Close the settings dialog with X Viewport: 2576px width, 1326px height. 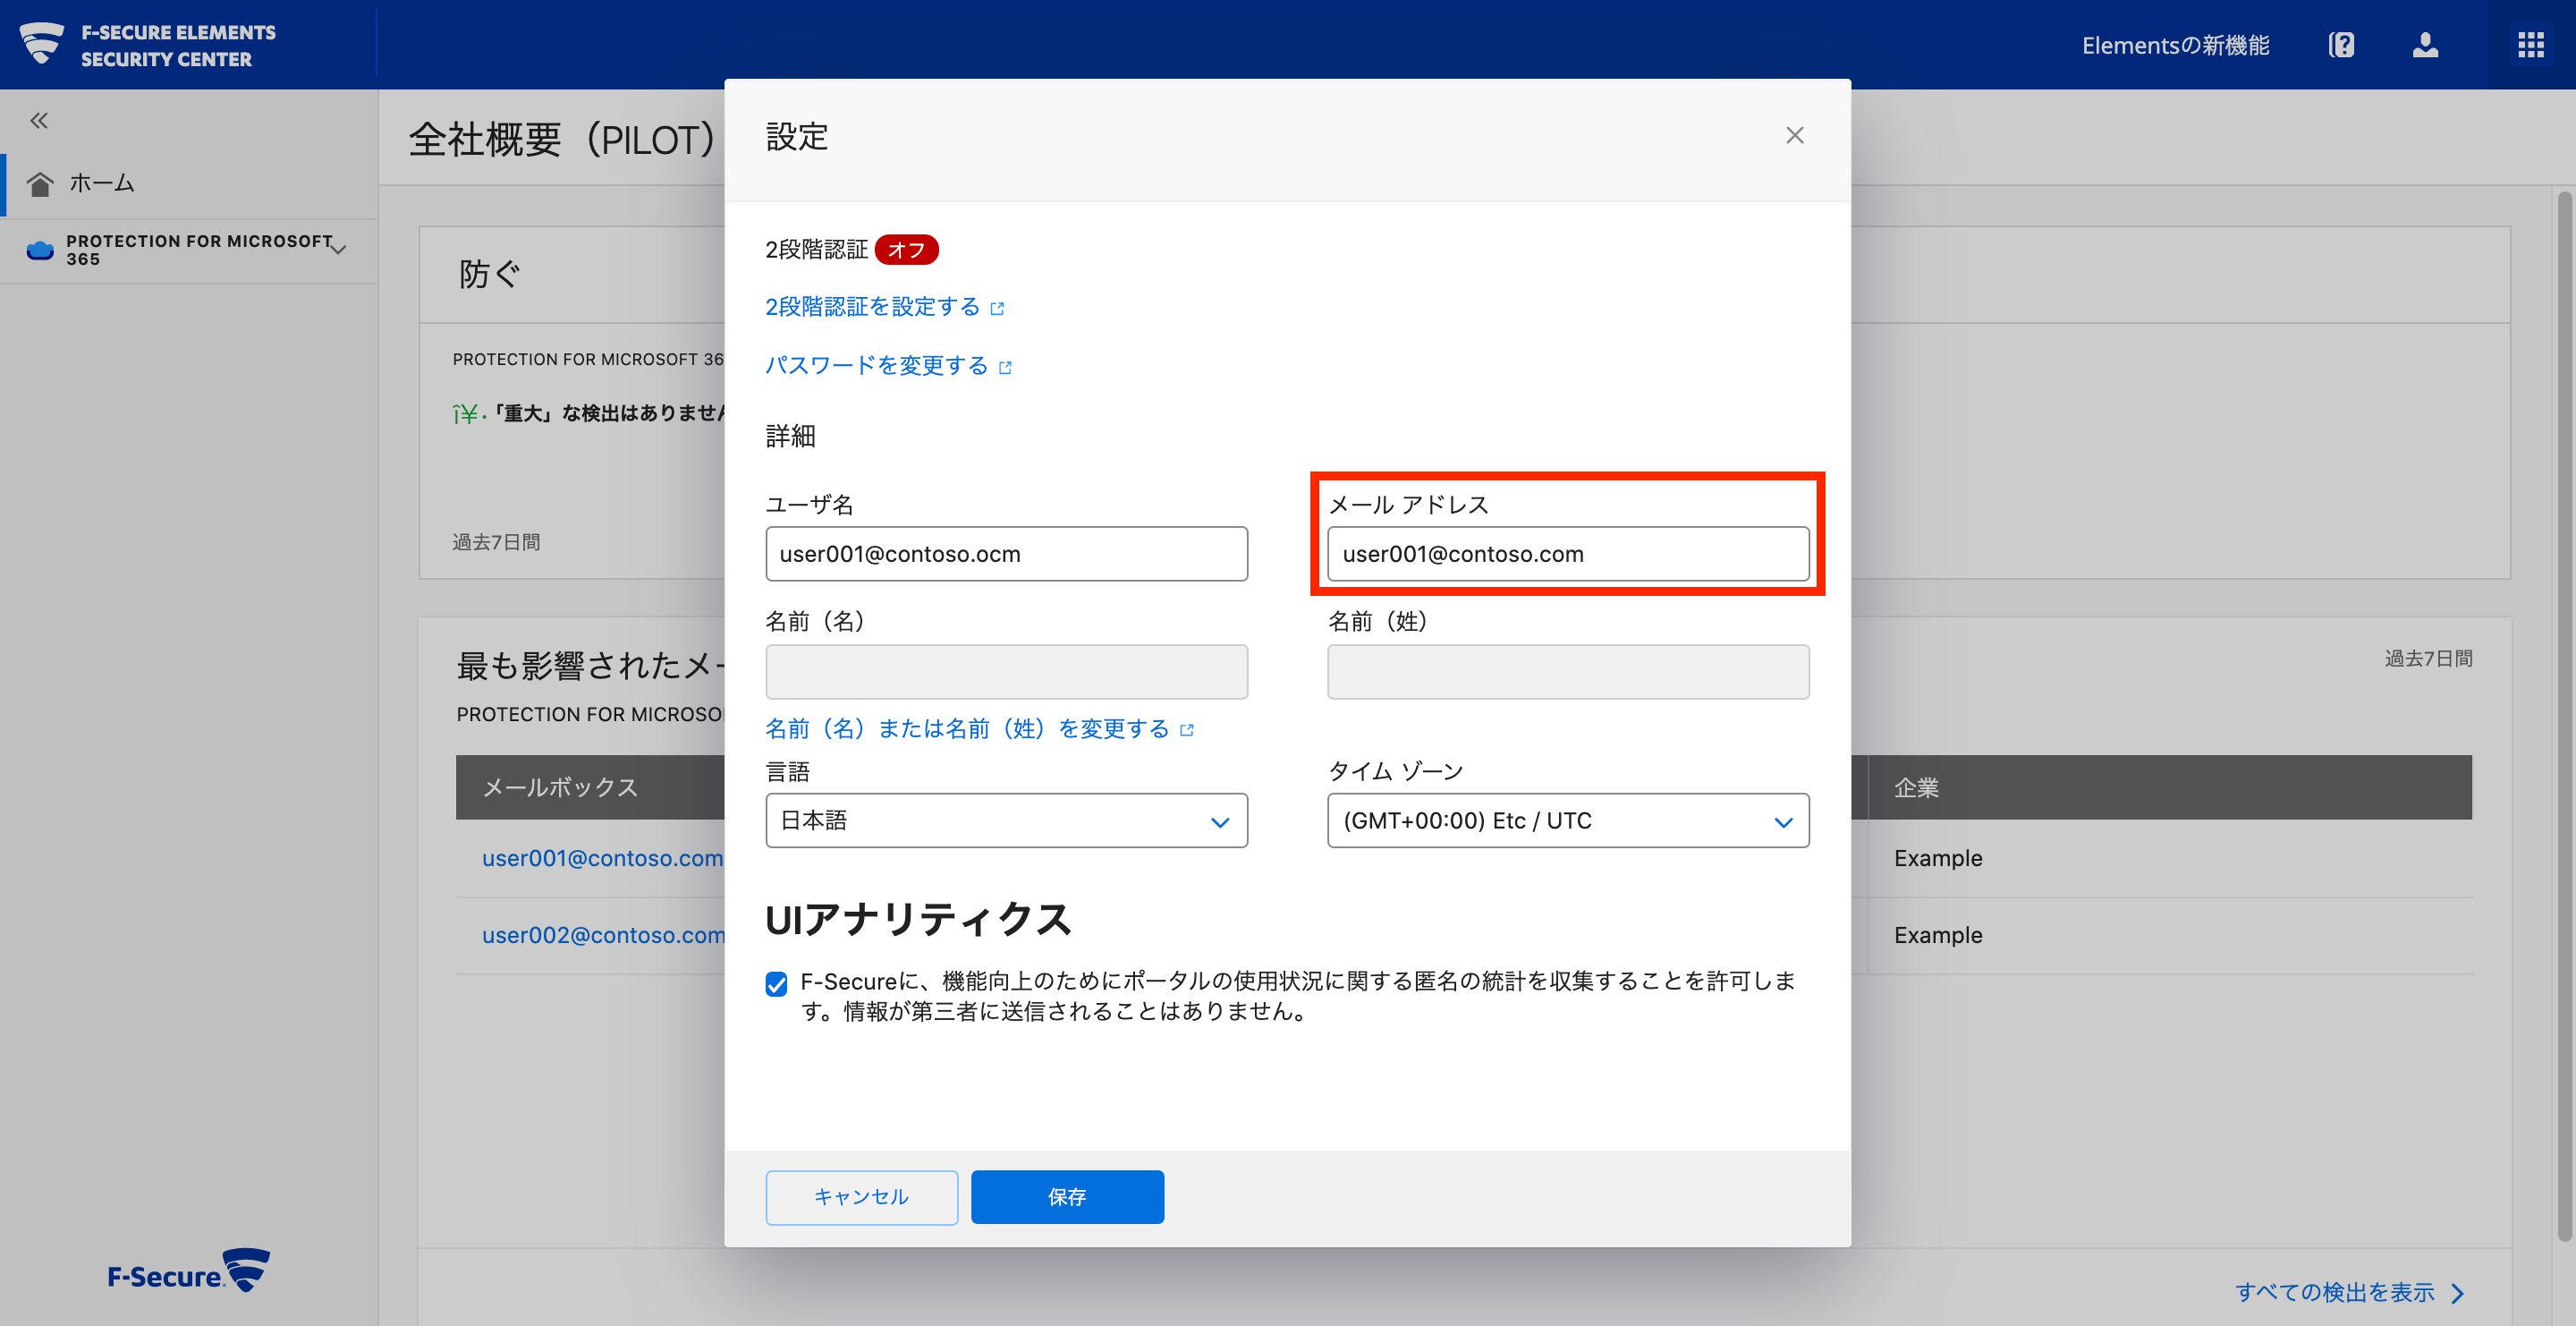coord(1794,136)
